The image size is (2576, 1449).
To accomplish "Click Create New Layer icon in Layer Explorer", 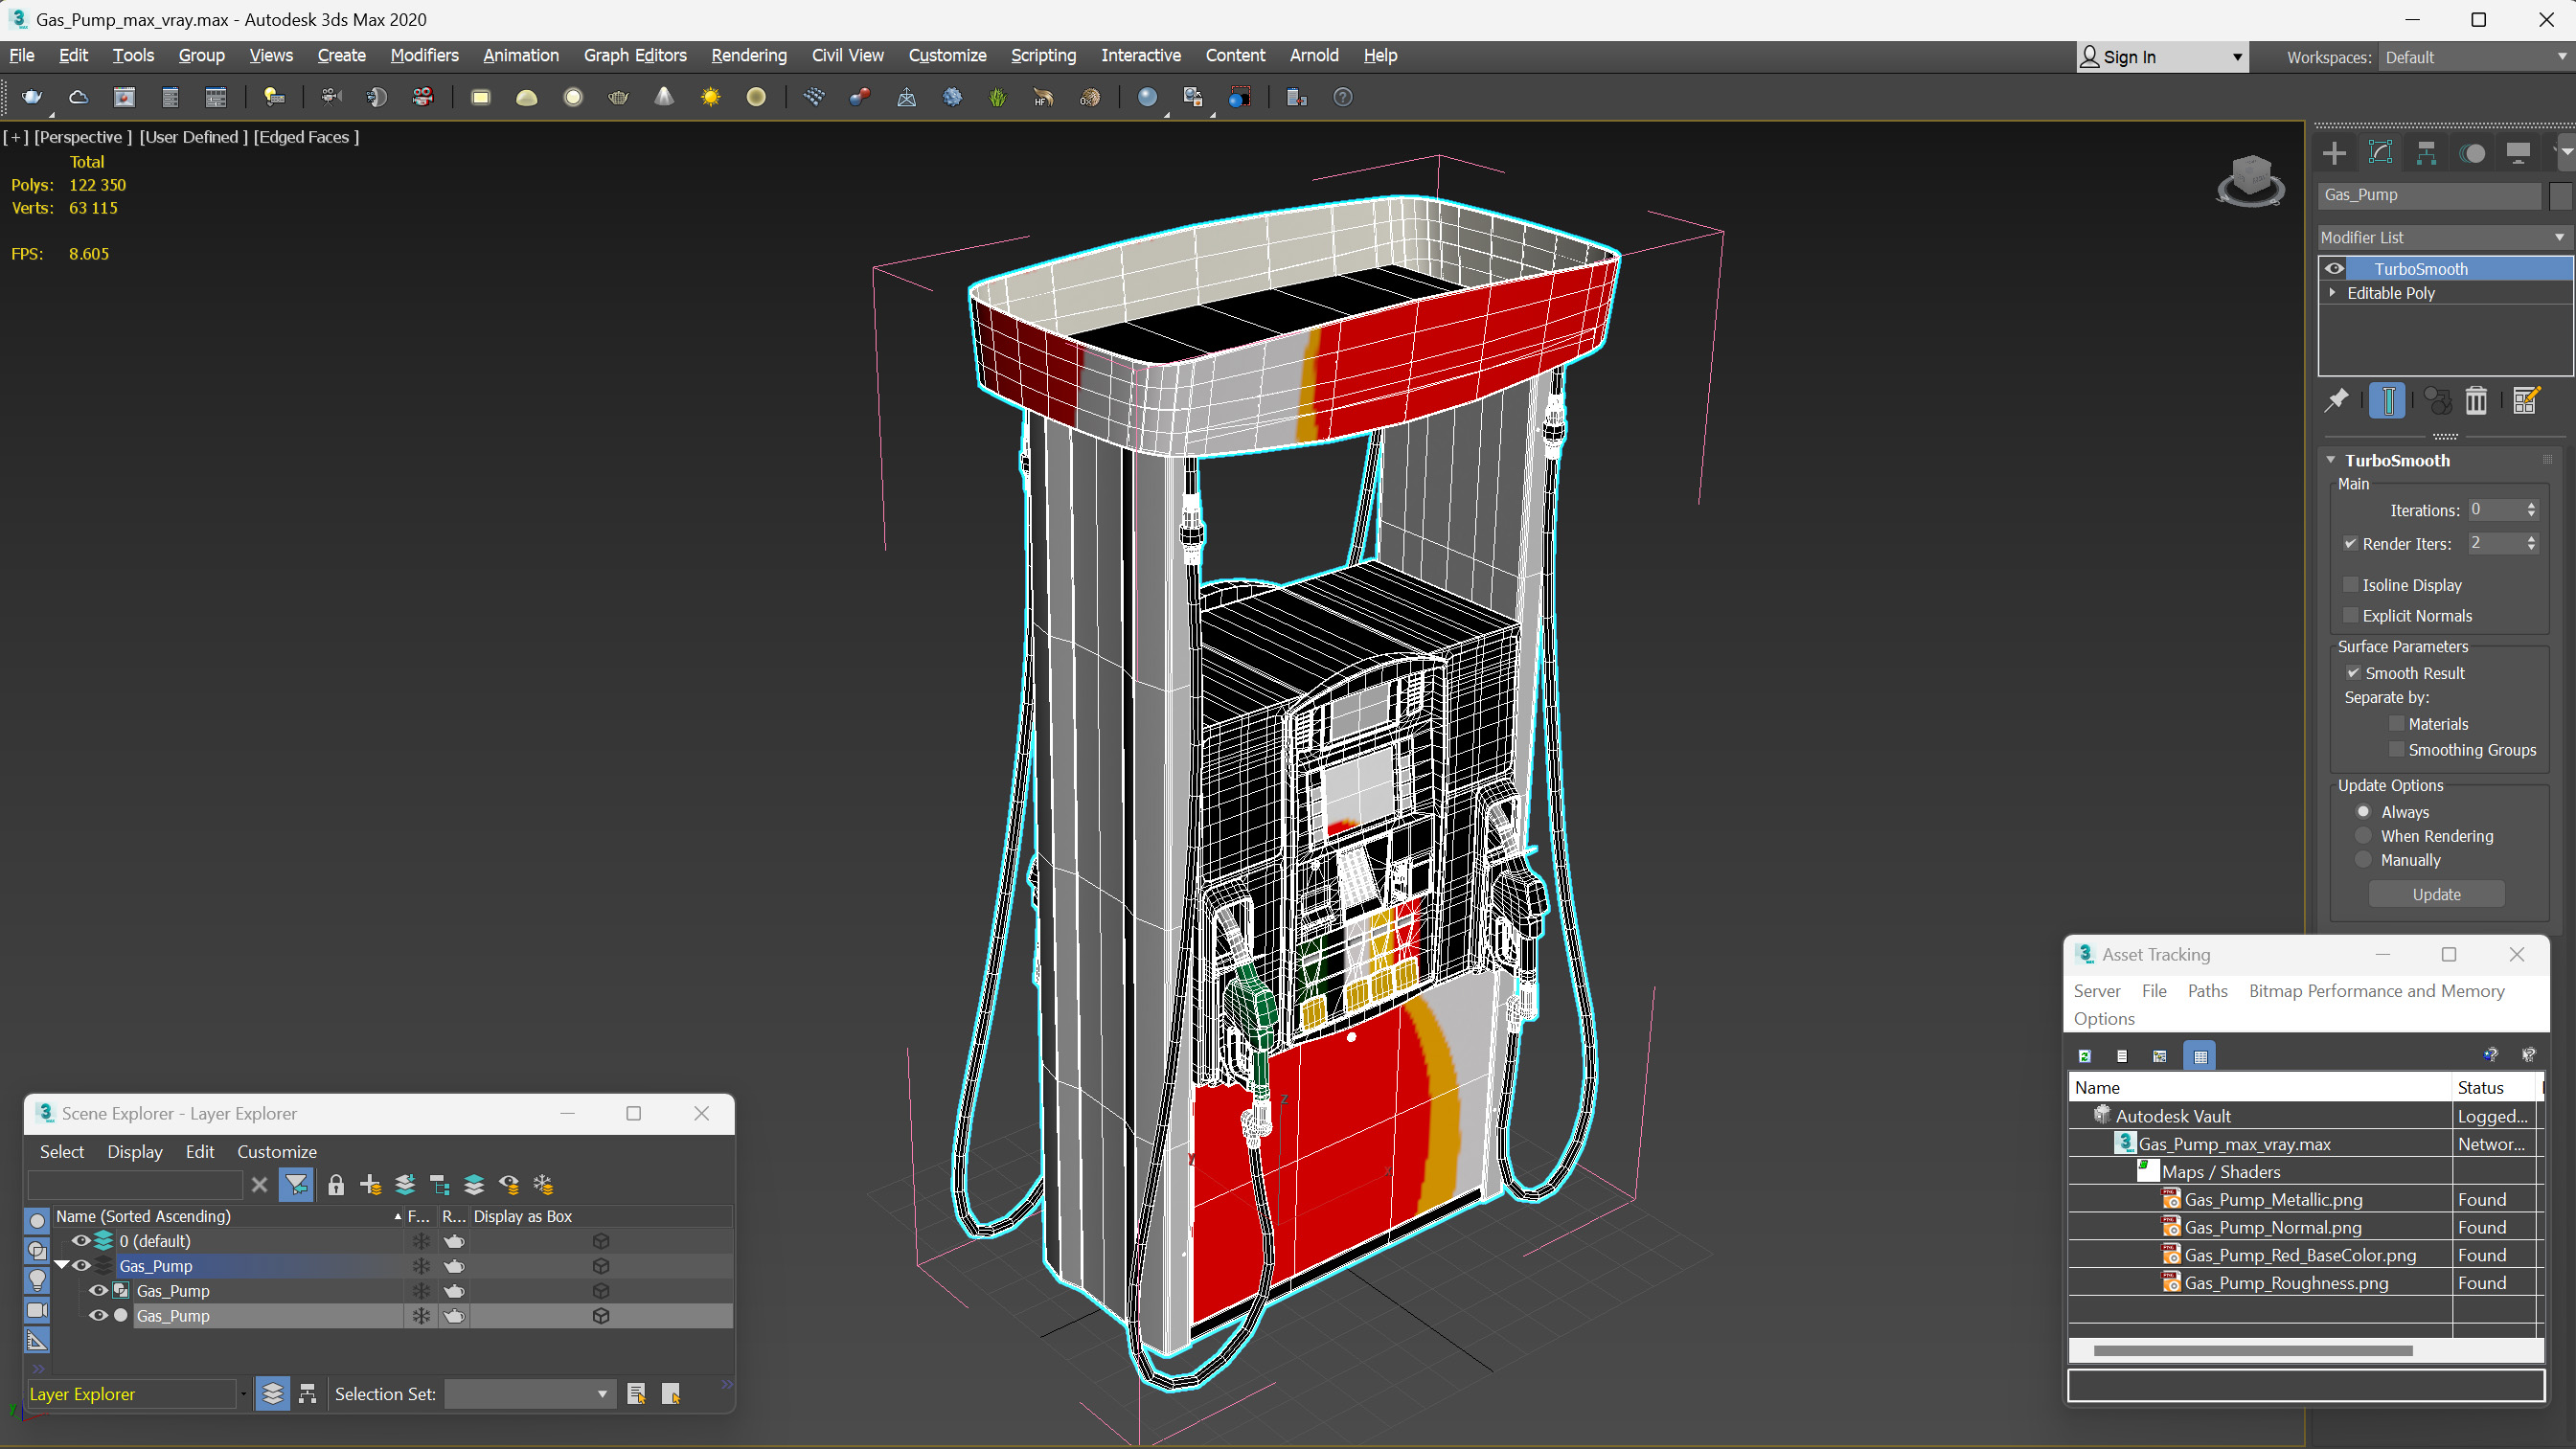I will [x=371, y=1185].
